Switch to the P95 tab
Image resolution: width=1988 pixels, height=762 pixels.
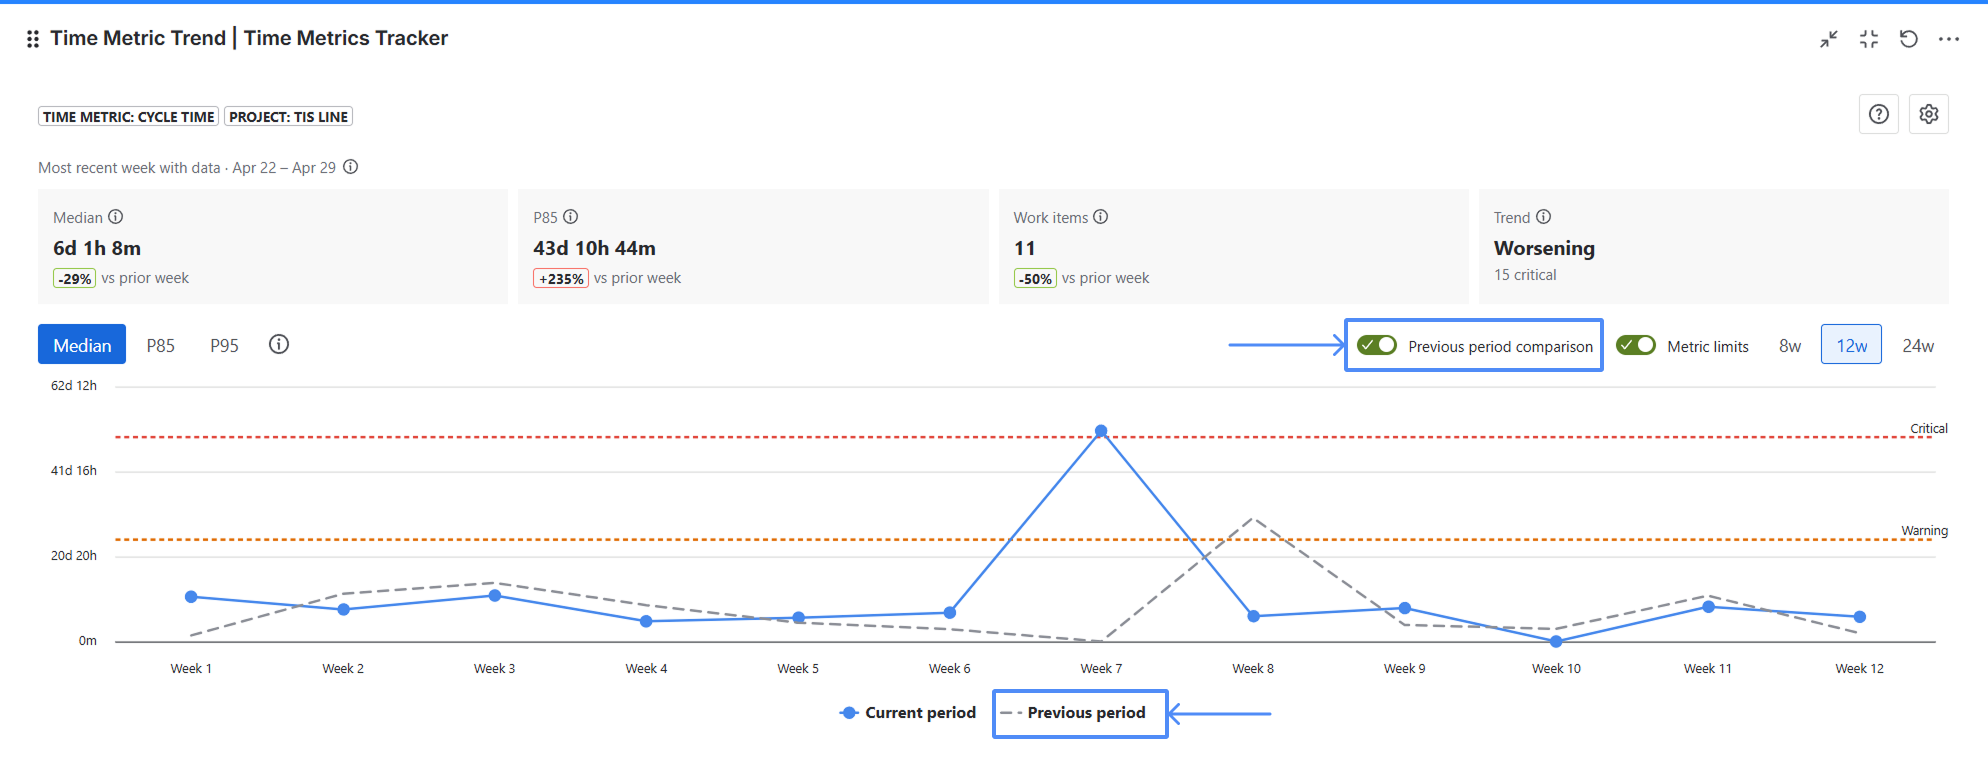point(224,345)
